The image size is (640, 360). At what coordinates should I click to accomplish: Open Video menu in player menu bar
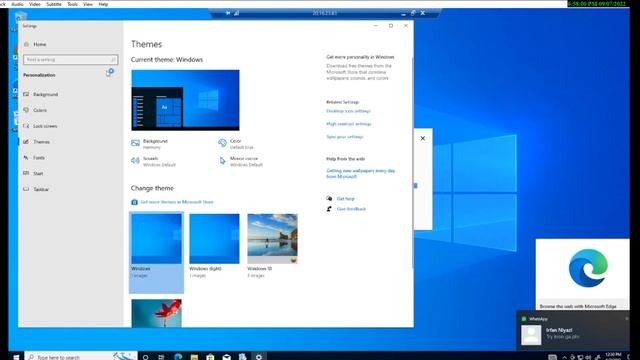[x=35, y=4]
